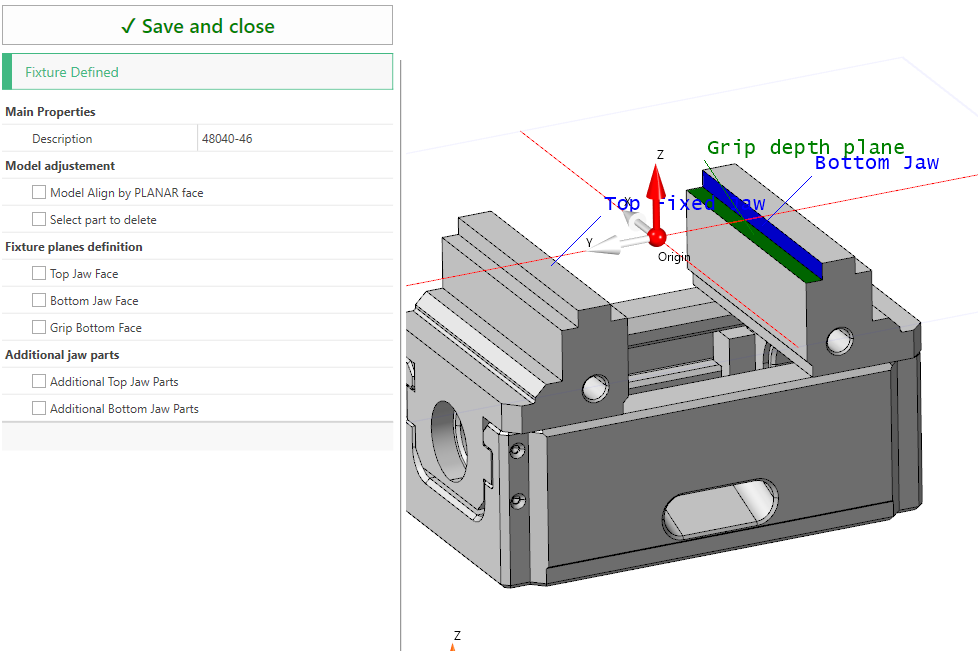Click the white Y axis arrow
The image size is (978, 651).
pyautogui.click(x=611, y=244)
